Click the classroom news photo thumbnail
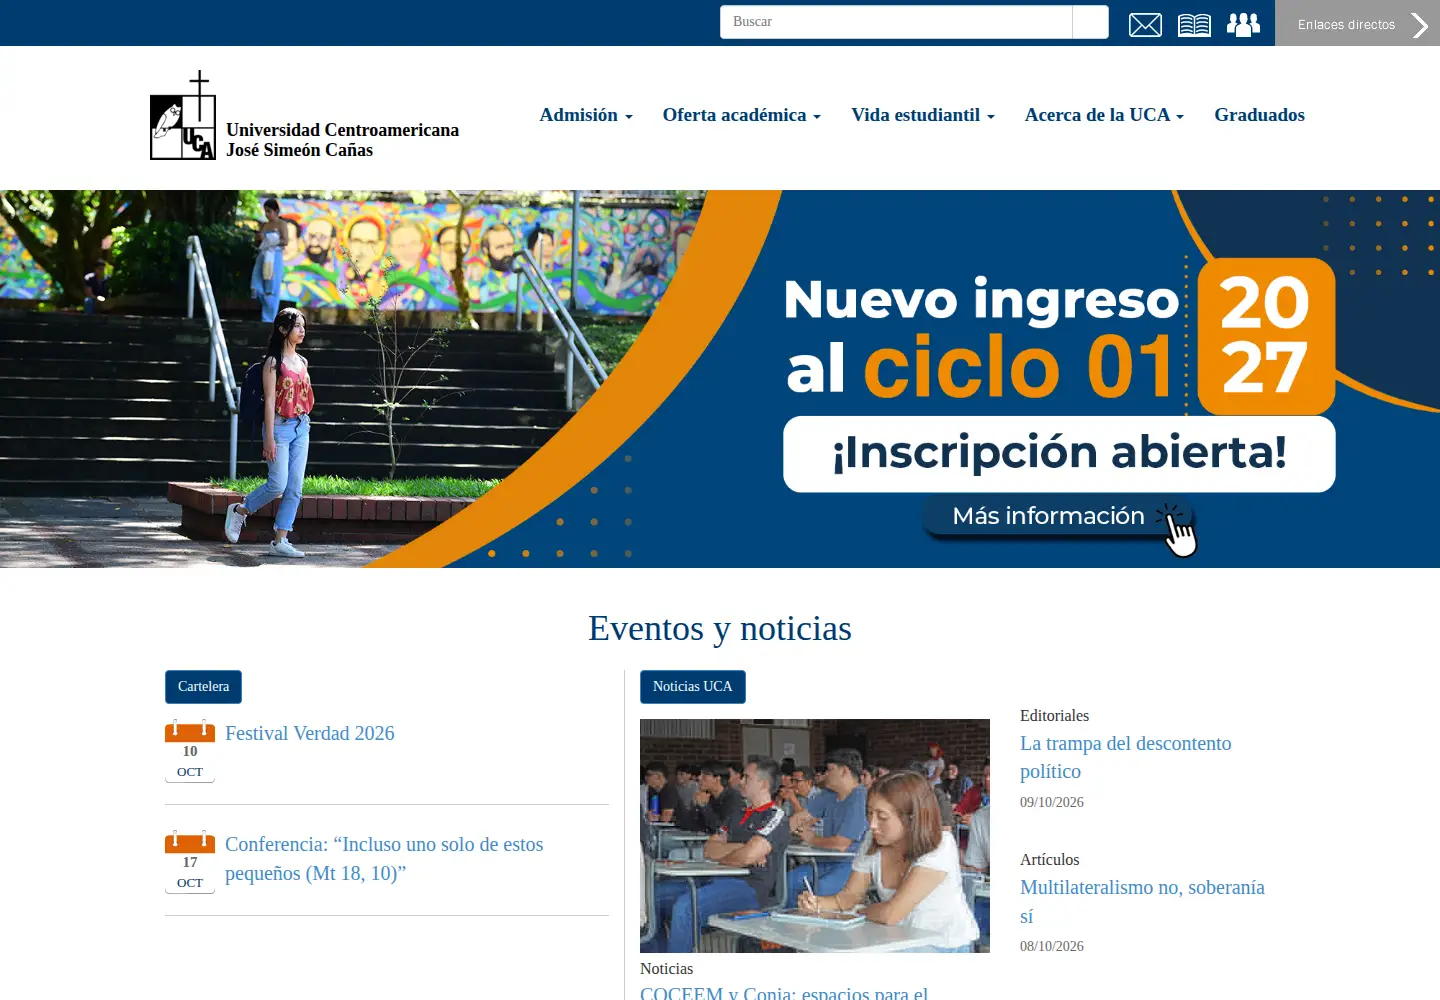 tap(815, 836)
